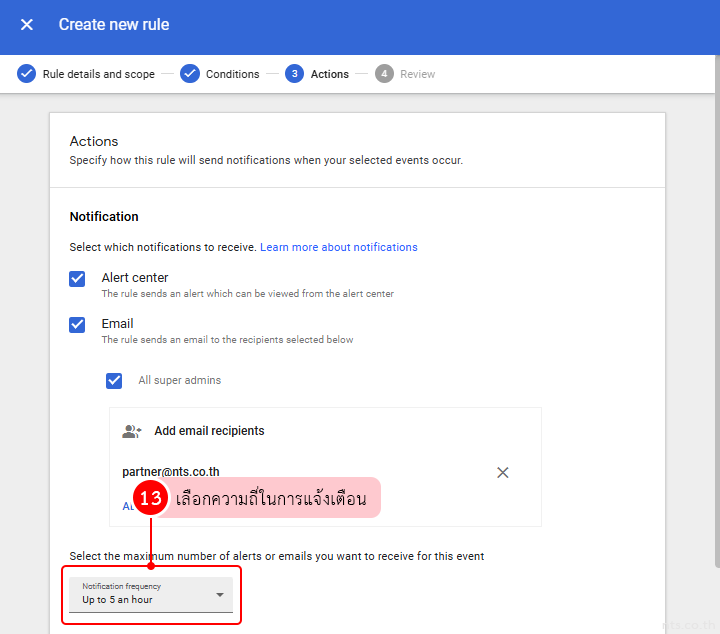Image resolution: width=720 pixels, height=634 pixels.
Task: Go to Rule details and scope step
Action: point(98,74)
